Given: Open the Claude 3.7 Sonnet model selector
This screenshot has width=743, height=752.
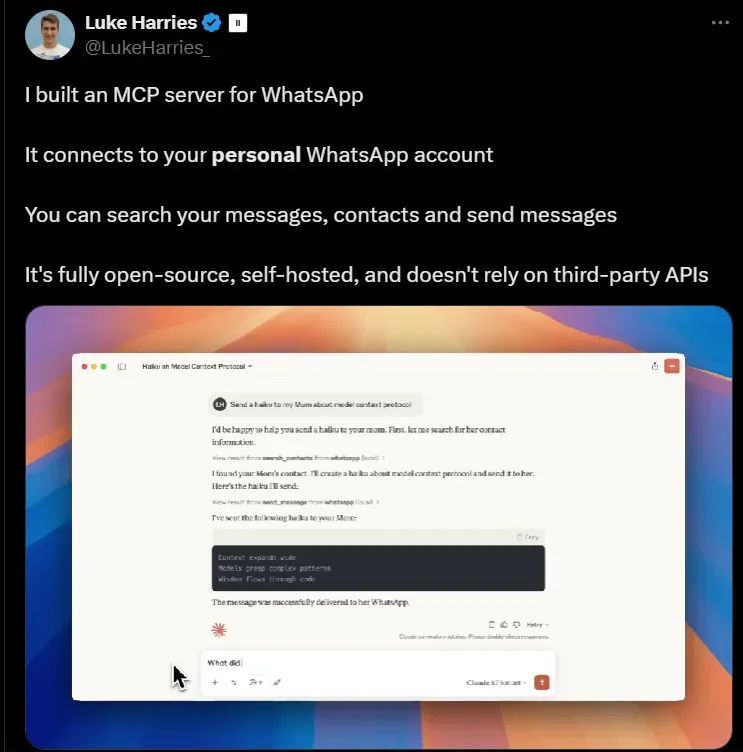Looking at the screenshot, I should (x=496, y=682).
